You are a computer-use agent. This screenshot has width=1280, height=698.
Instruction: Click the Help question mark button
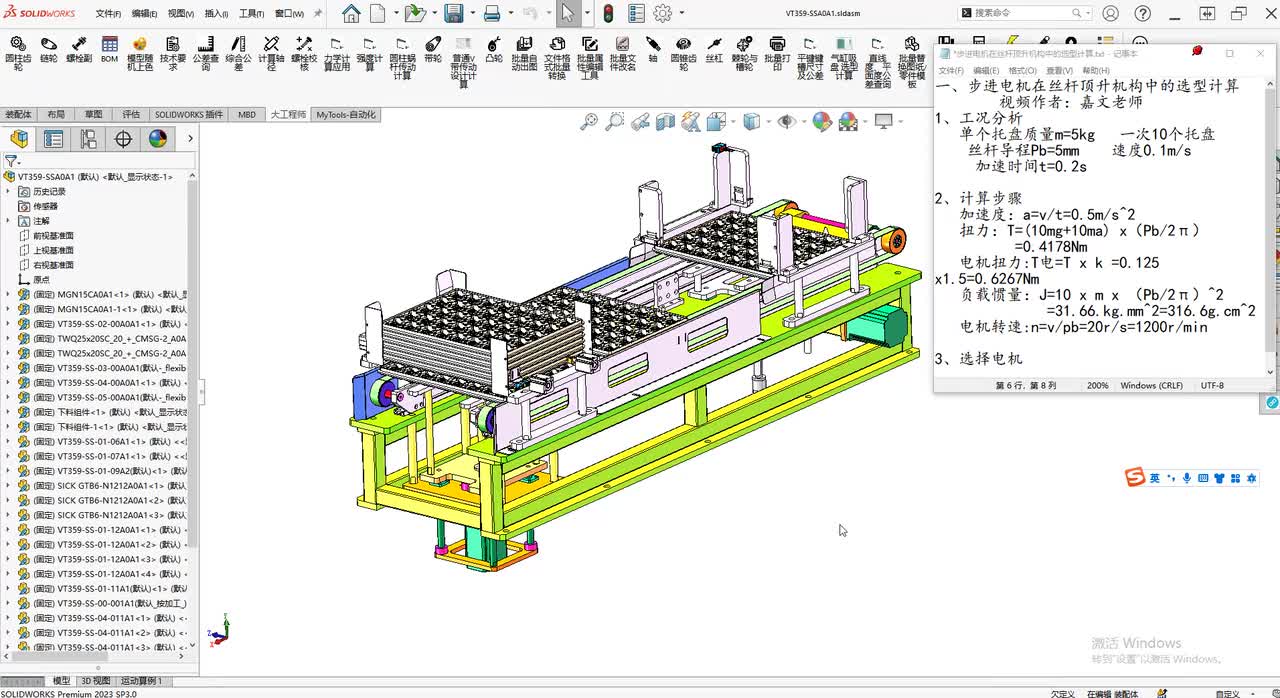(1143, 14)
